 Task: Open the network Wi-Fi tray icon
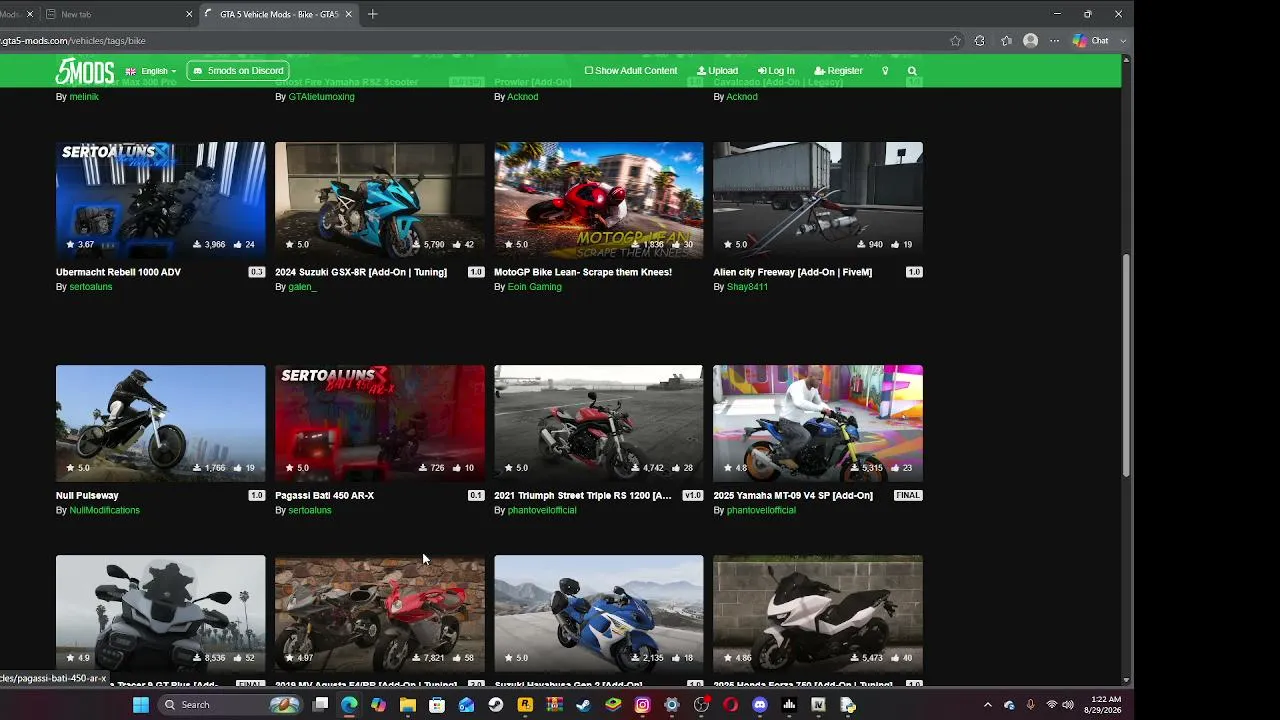[x=1051, y=705]
